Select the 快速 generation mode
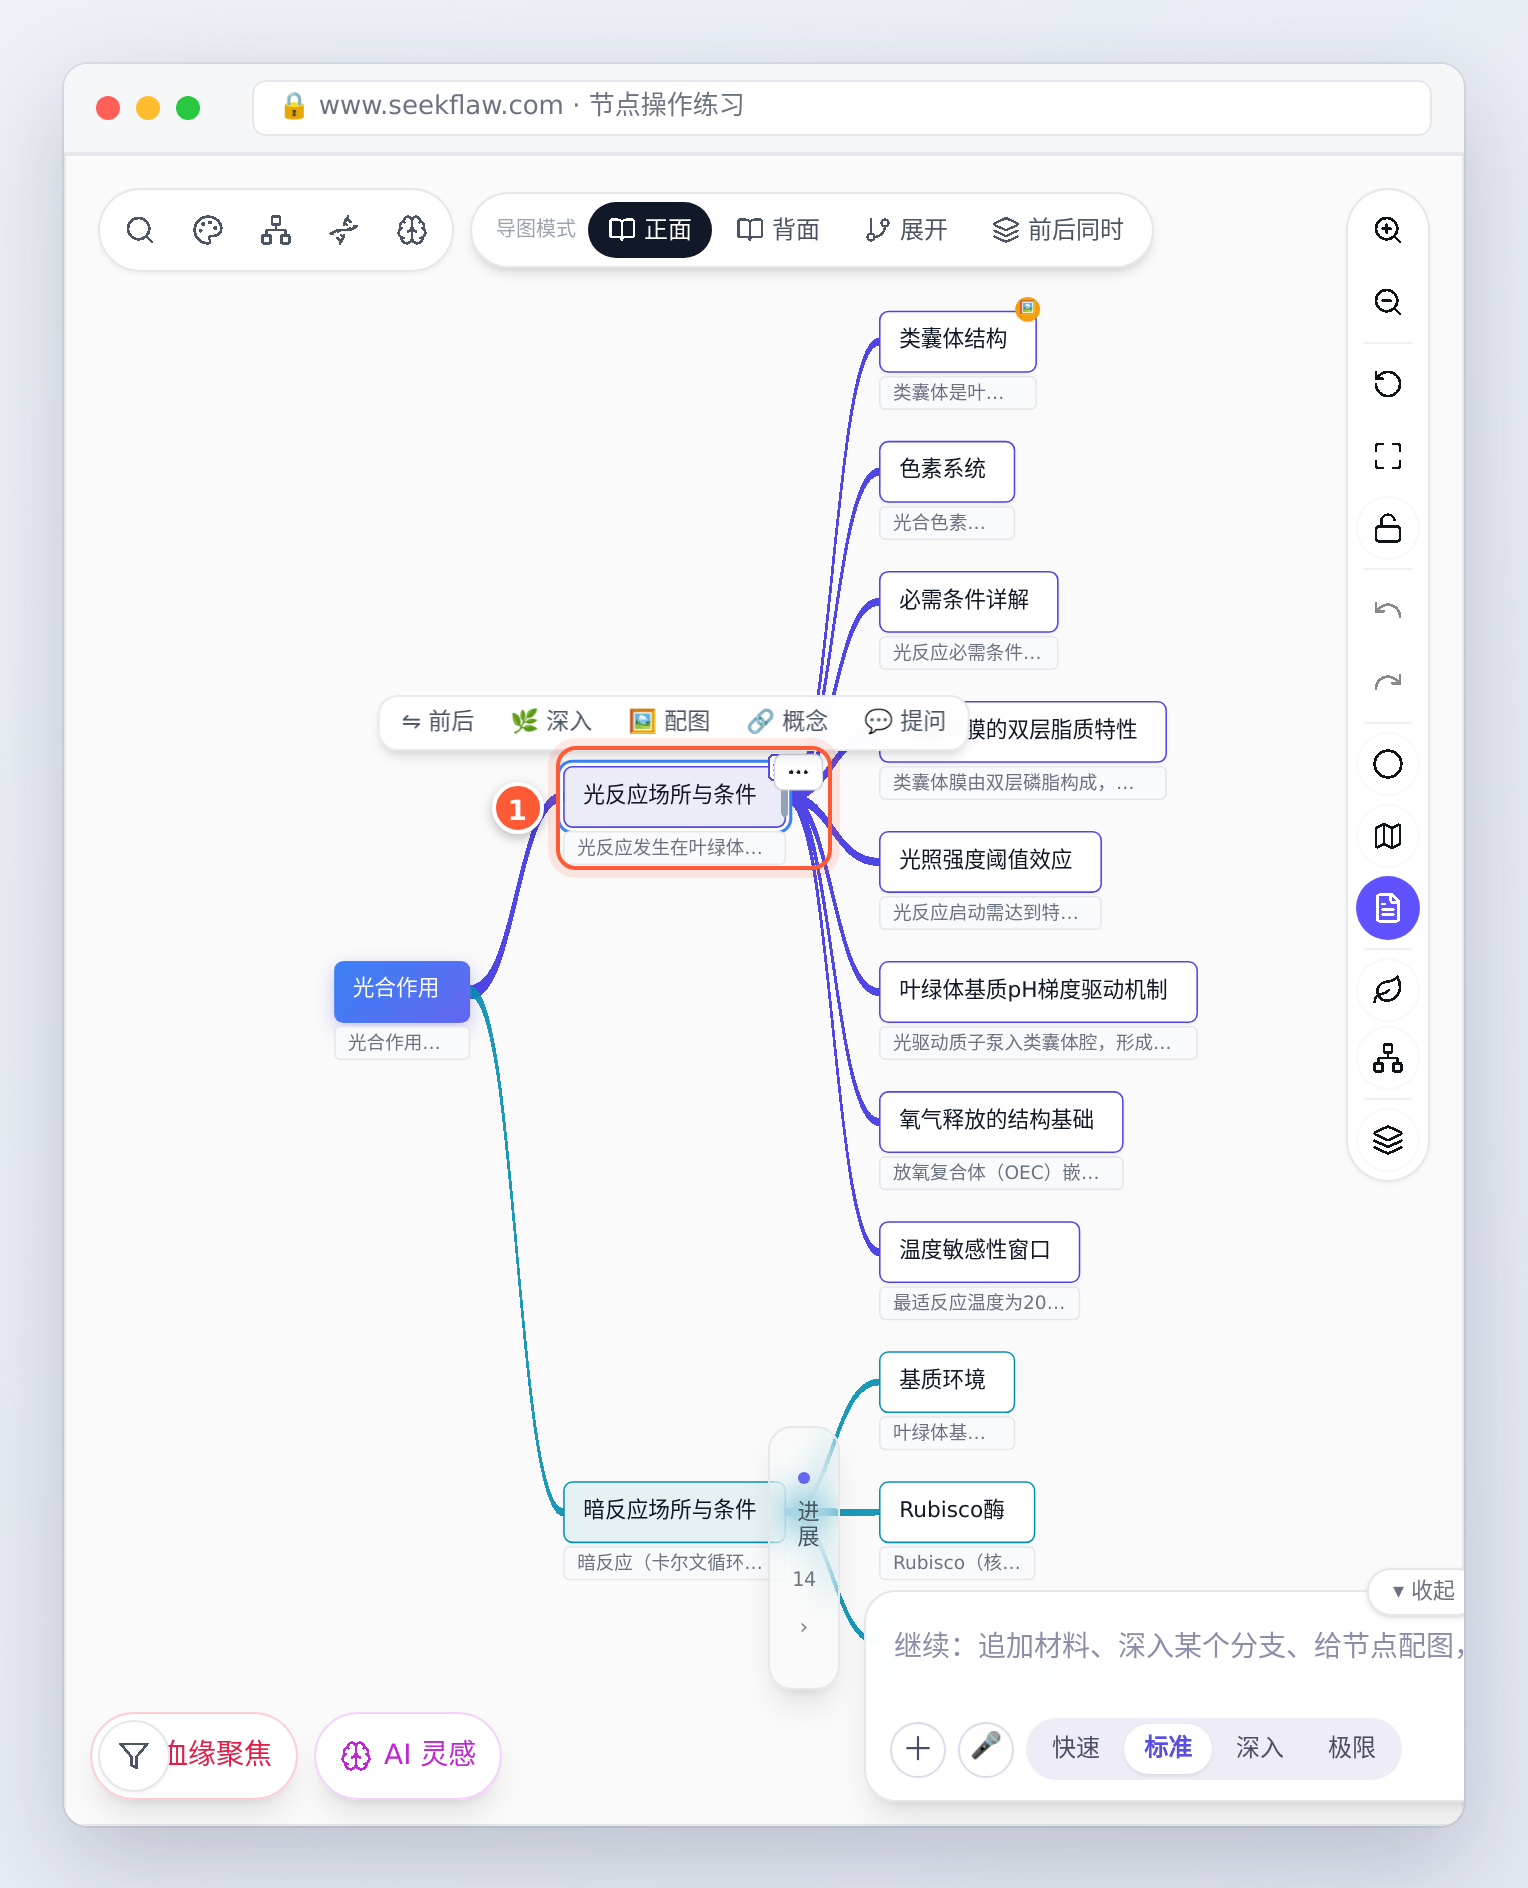 tap(1076, 1748)
